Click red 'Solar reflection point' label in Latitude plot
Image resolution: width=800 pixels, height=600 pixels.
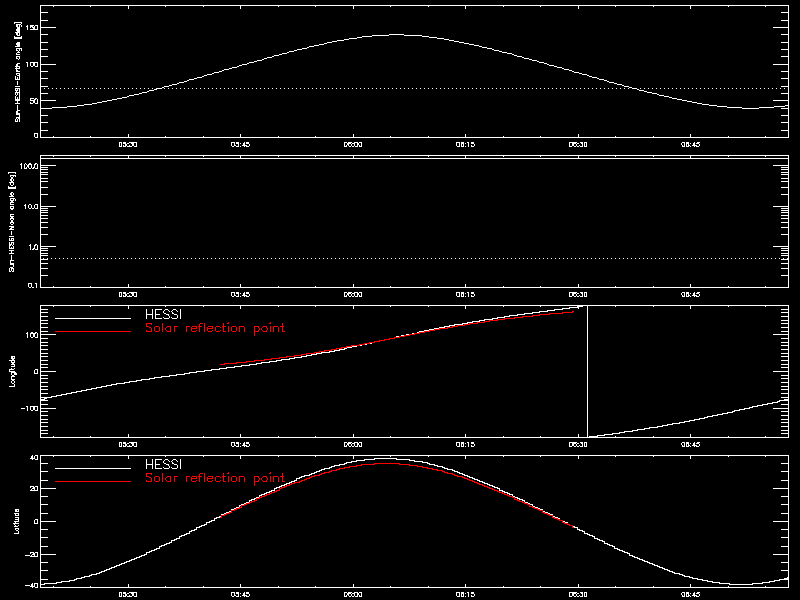pos(215,478)
